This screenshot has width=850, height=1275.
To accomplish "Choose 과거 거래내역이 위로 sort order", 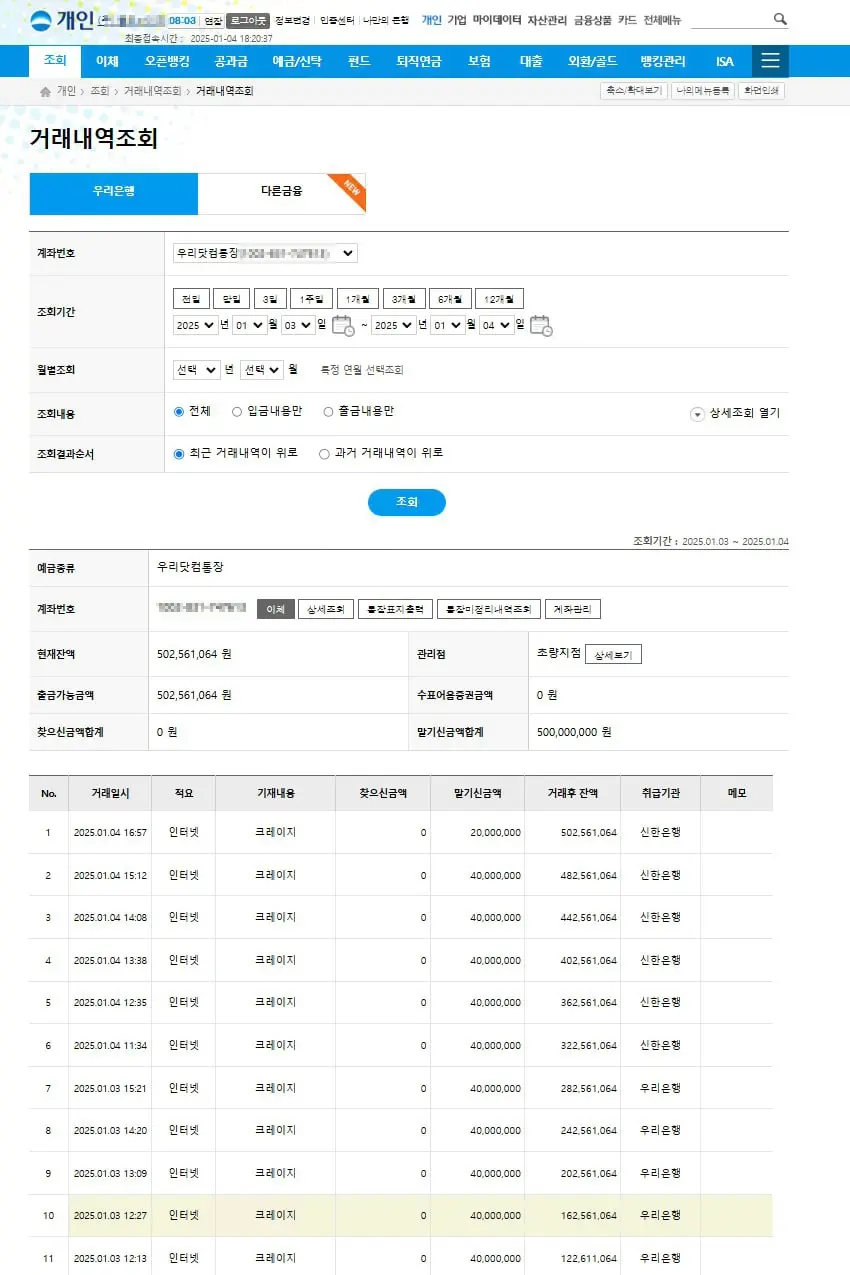I will [324, 453].
